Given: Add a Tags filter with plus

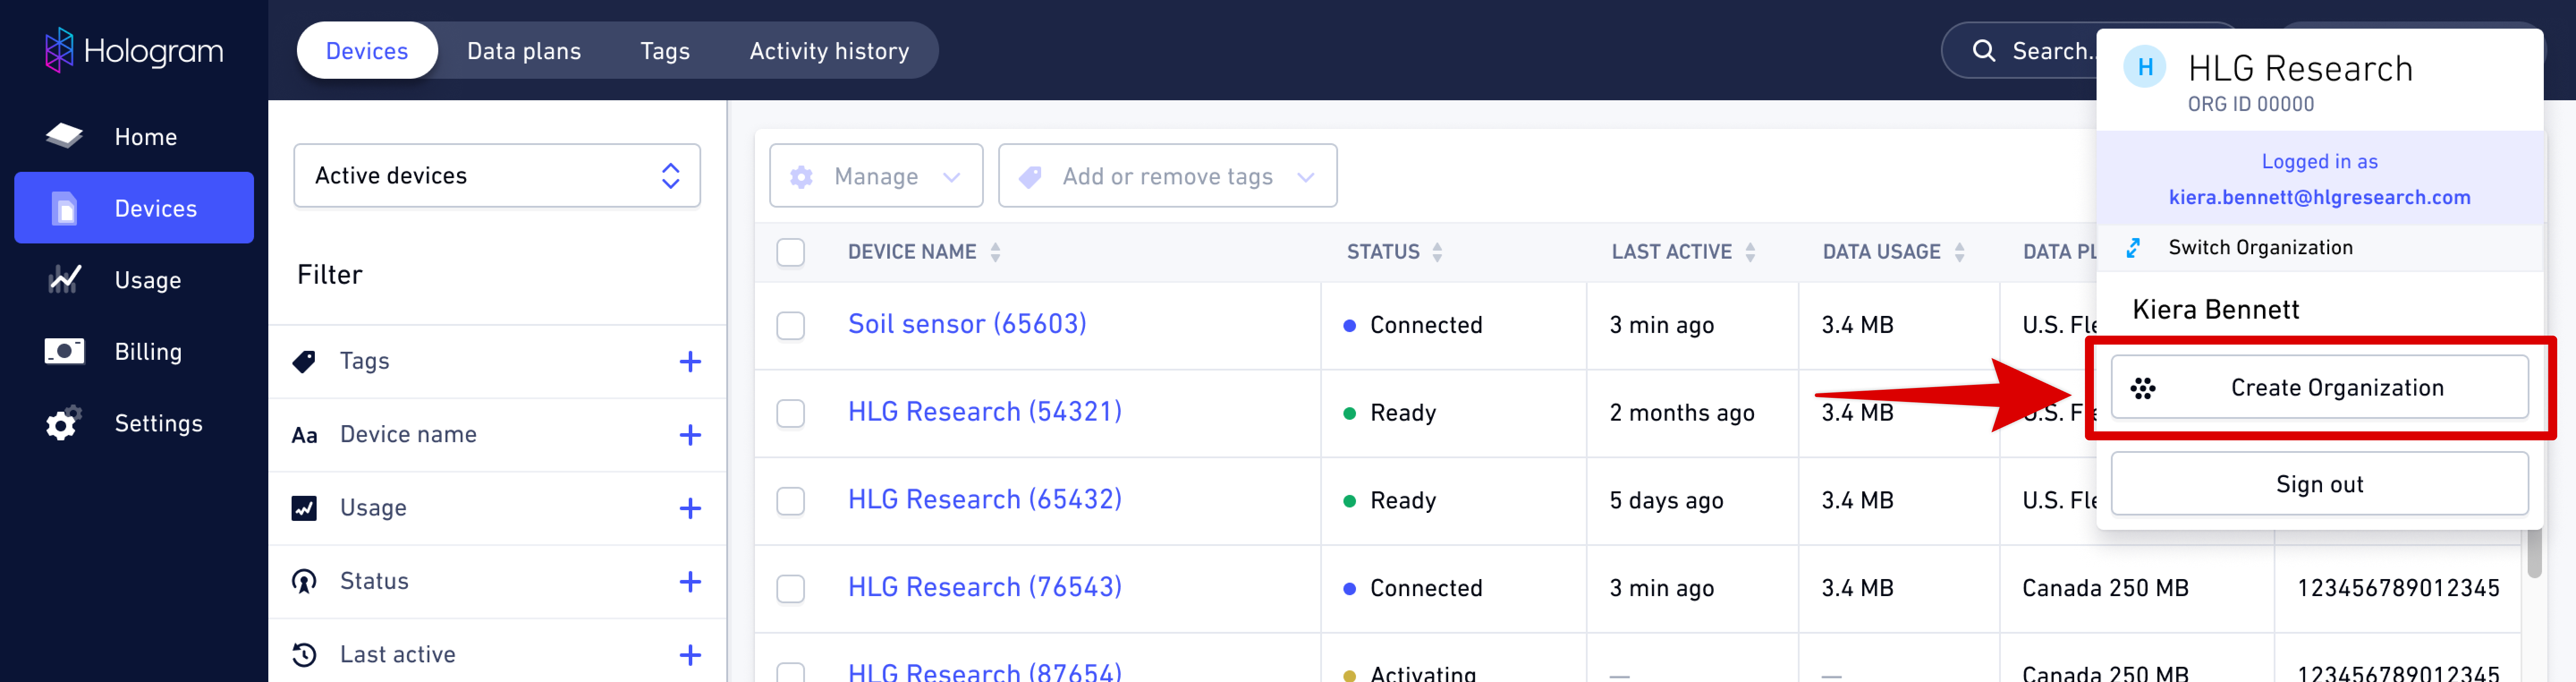Looking at the screenshot, I should (x=690, y=361).
